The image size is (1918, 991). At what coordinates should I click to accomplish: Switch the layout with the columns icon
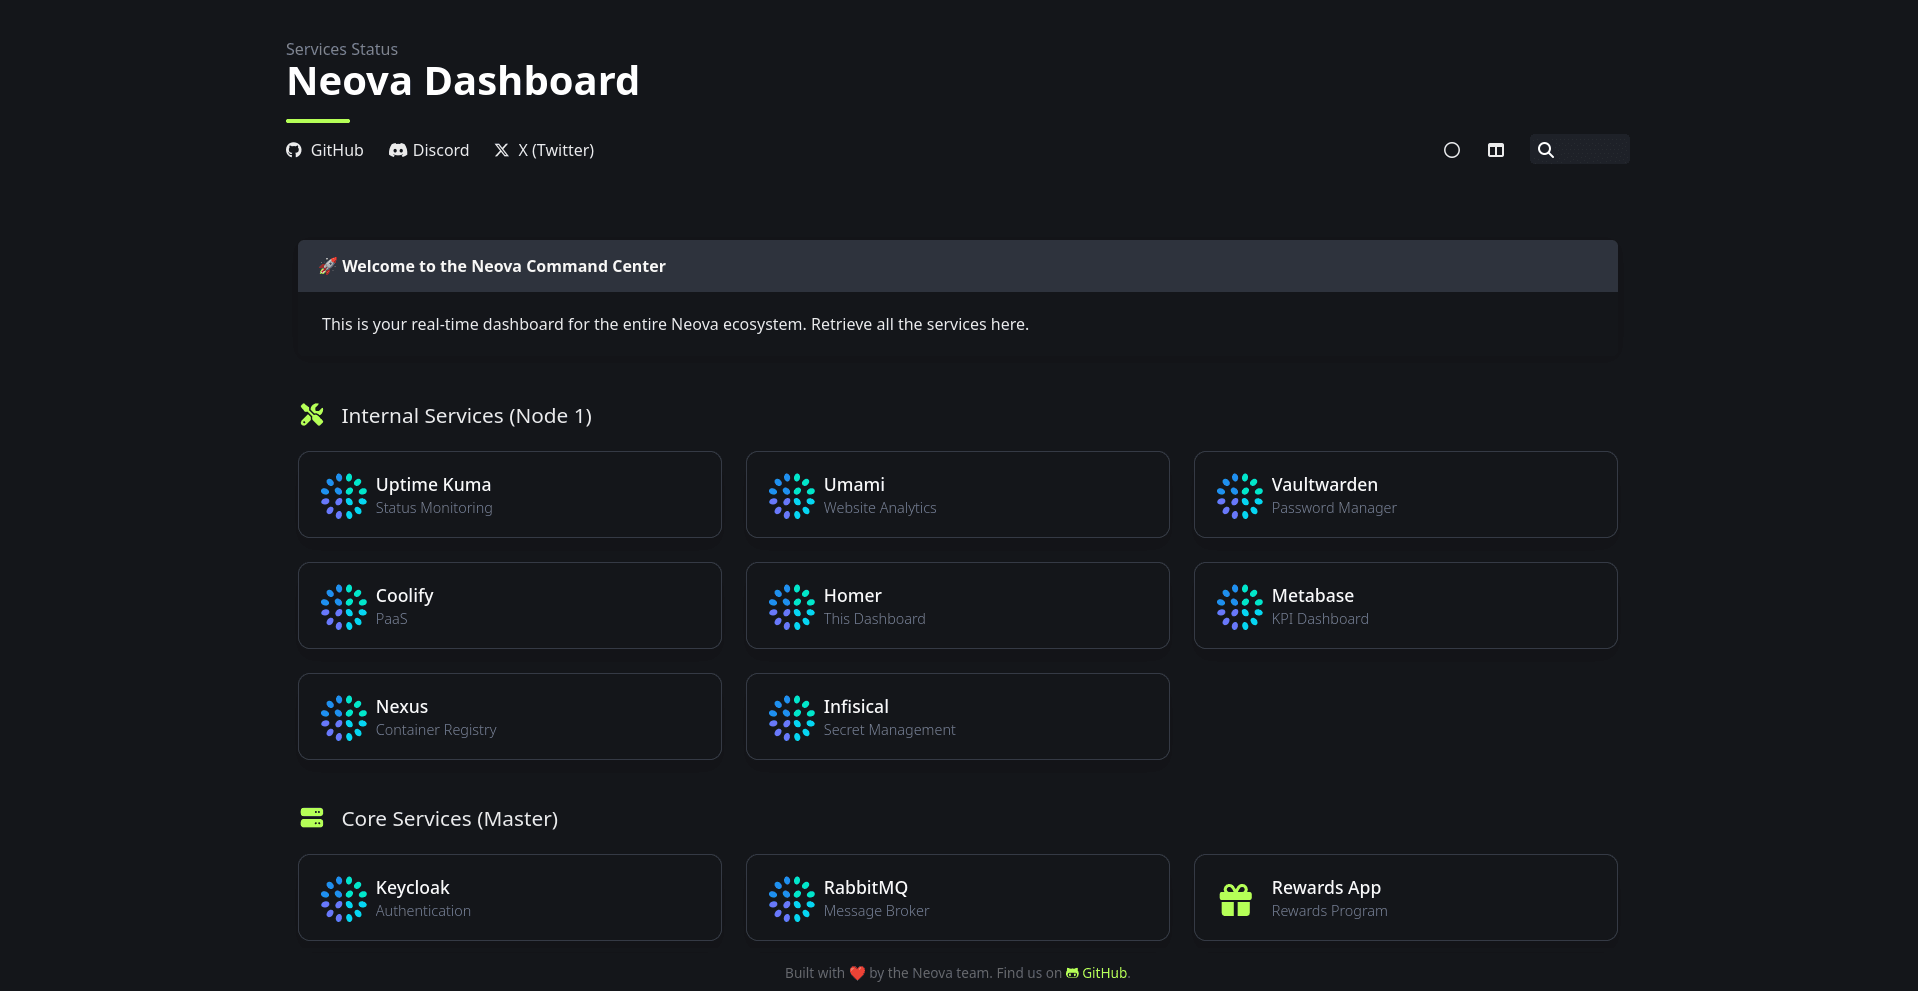(1495, 150)
